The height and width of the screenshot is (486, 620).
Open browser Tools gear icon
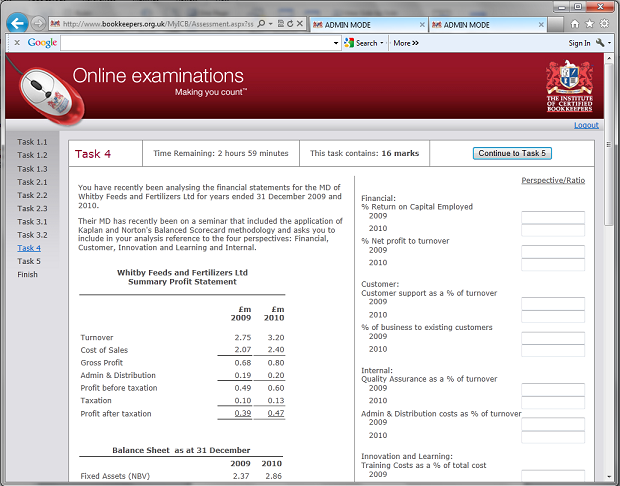(x=604, y=24)
